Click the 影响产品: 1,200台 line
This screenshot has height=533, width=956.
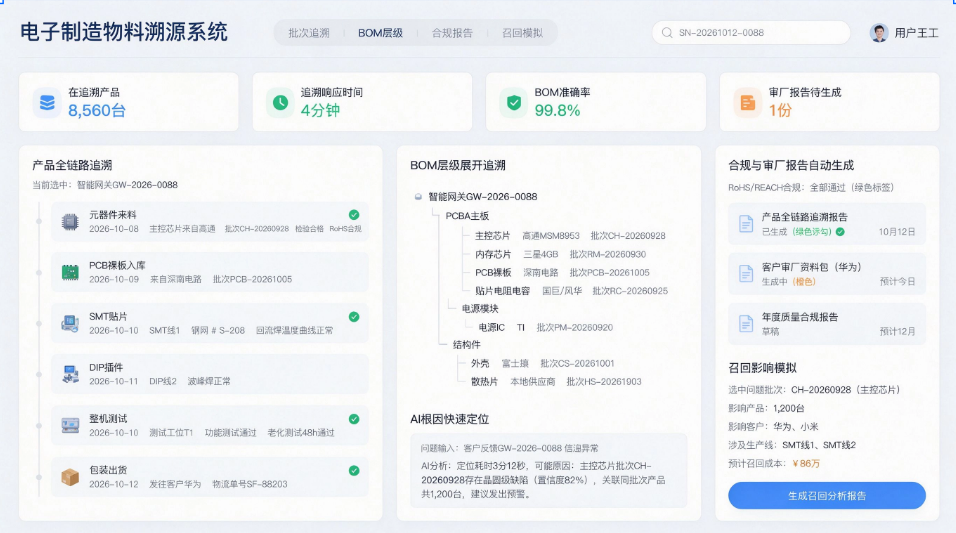(x=766, y=408)
